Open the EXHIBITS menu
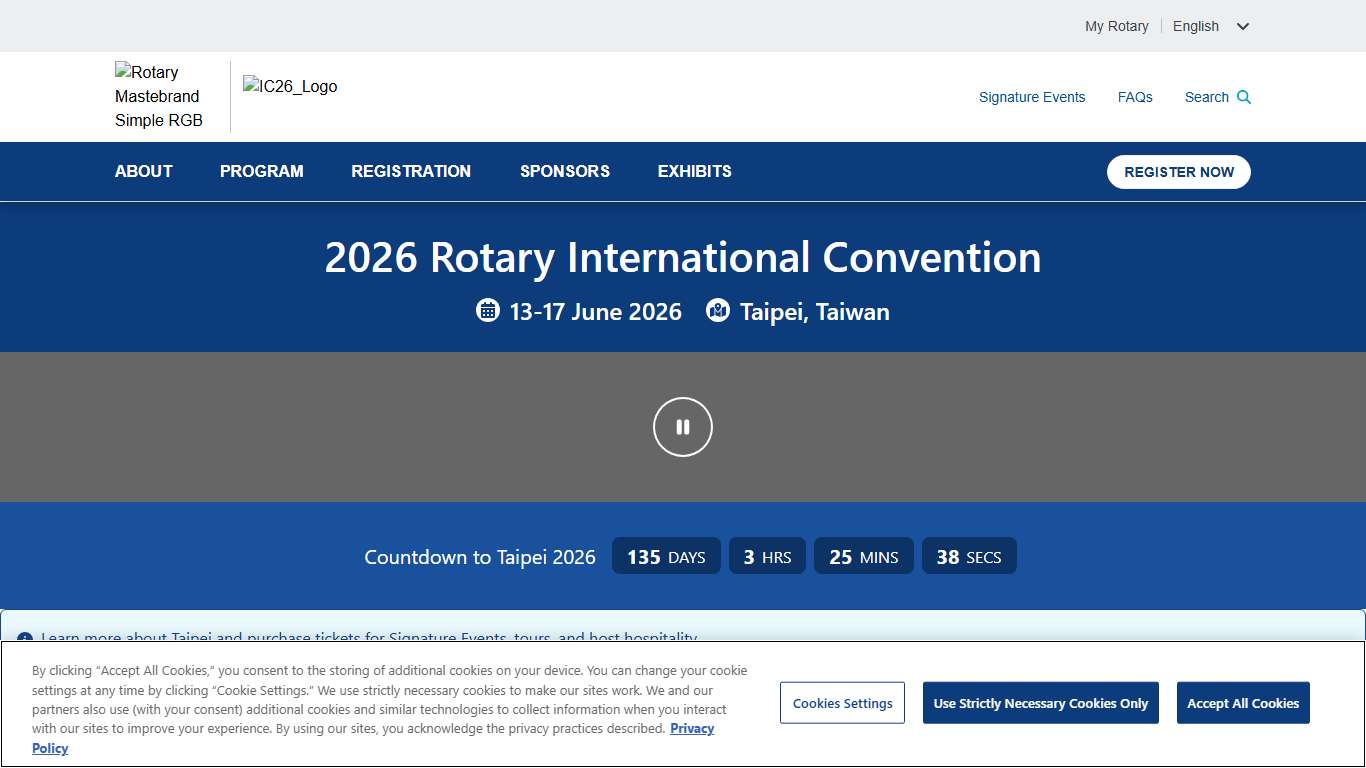 coord(694,171)
